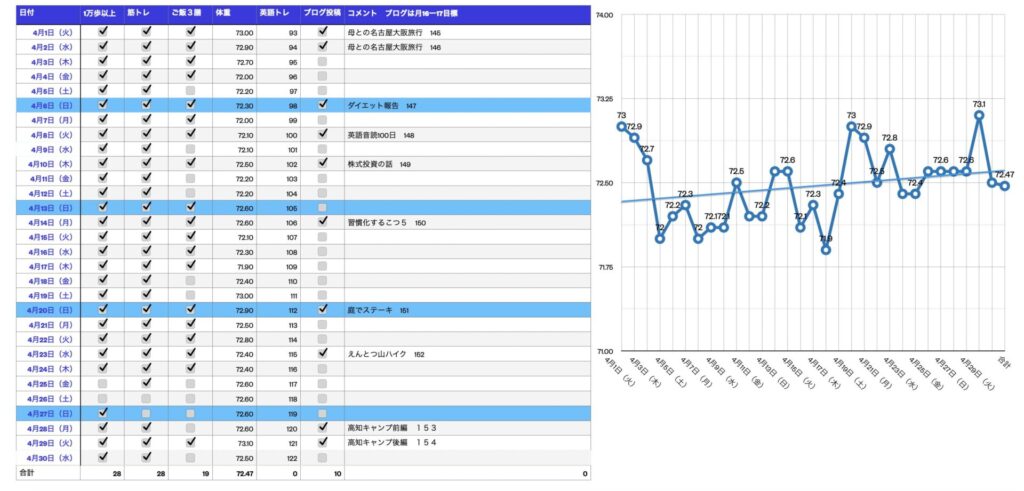The height and width of the screenshot is (491, 1024).
Task: Select comment cell ダイエット報告 147
Action: coord(468,105)
